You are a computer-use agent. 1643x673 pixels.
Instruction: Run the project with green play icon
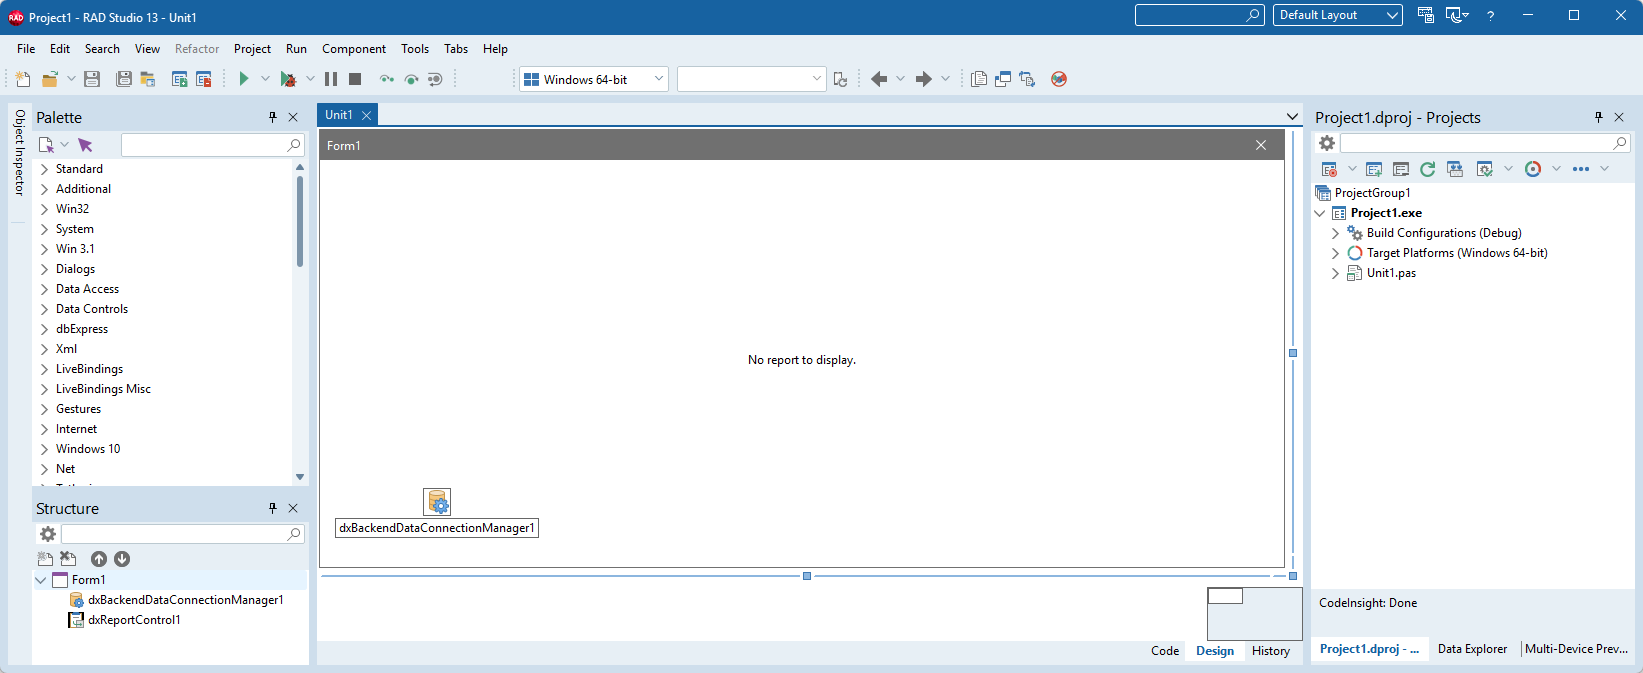(x=244, y=79)
